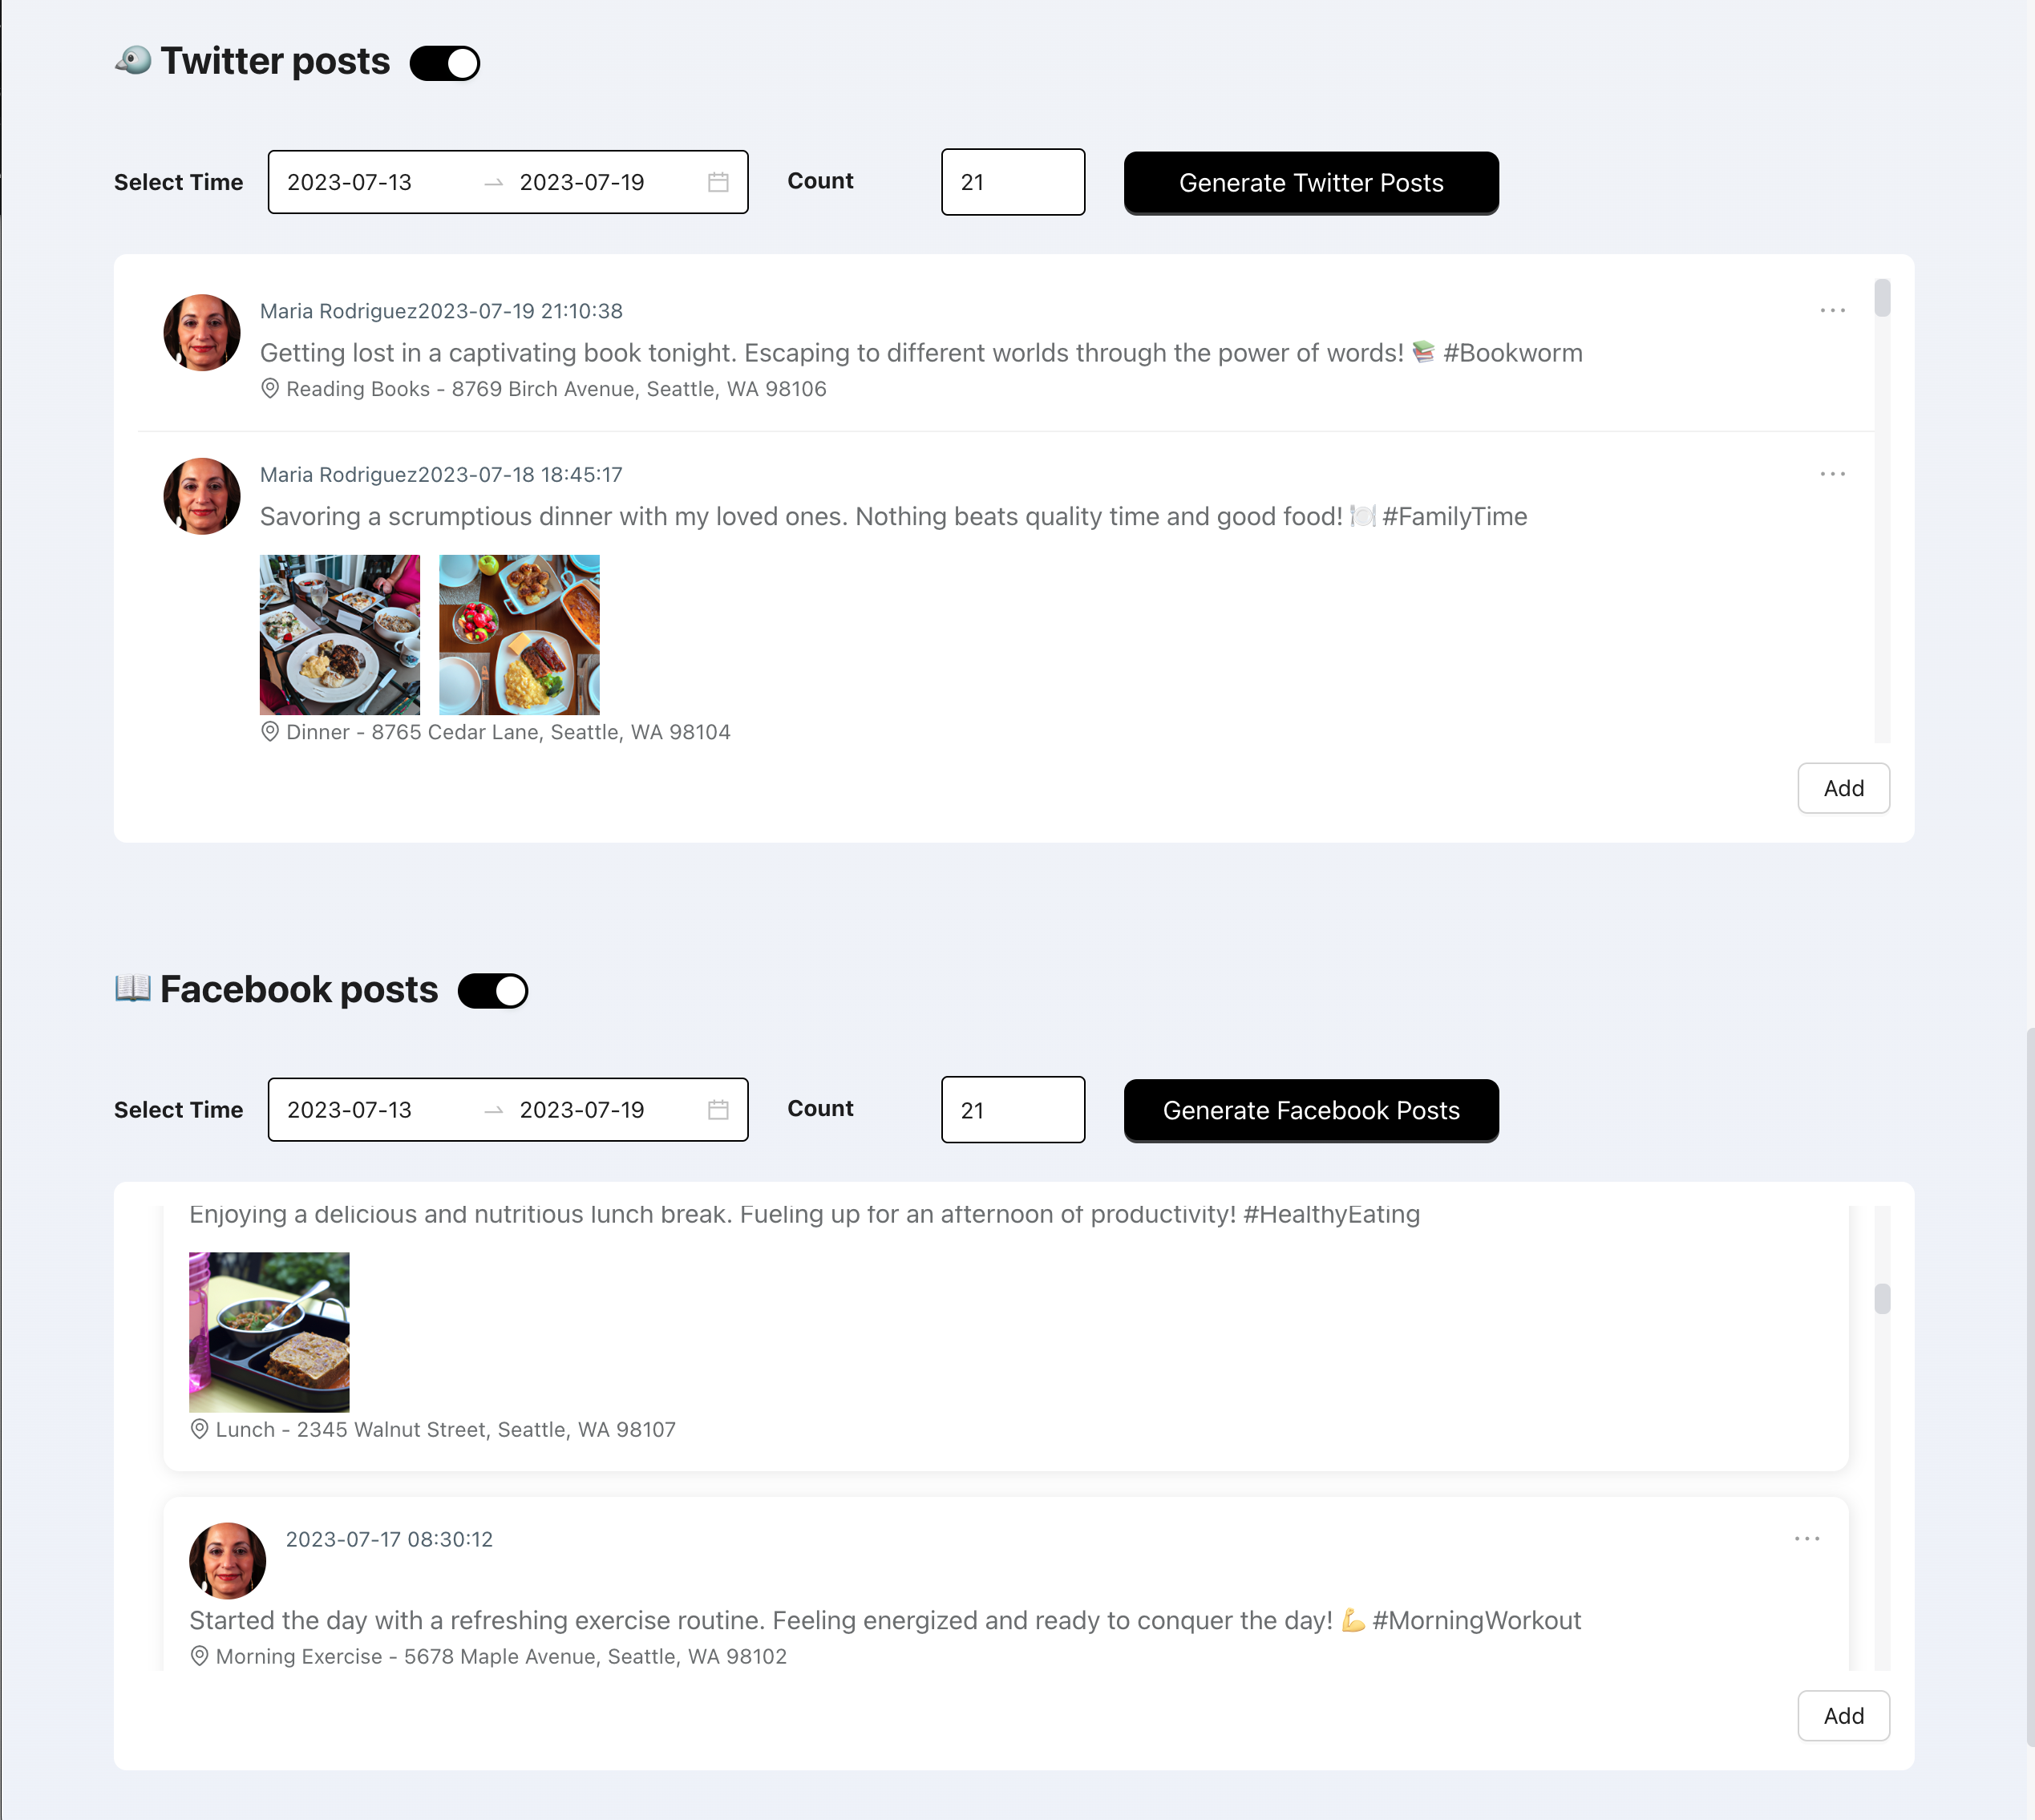Toggle off Facebook posts switch

coord(493,991)
